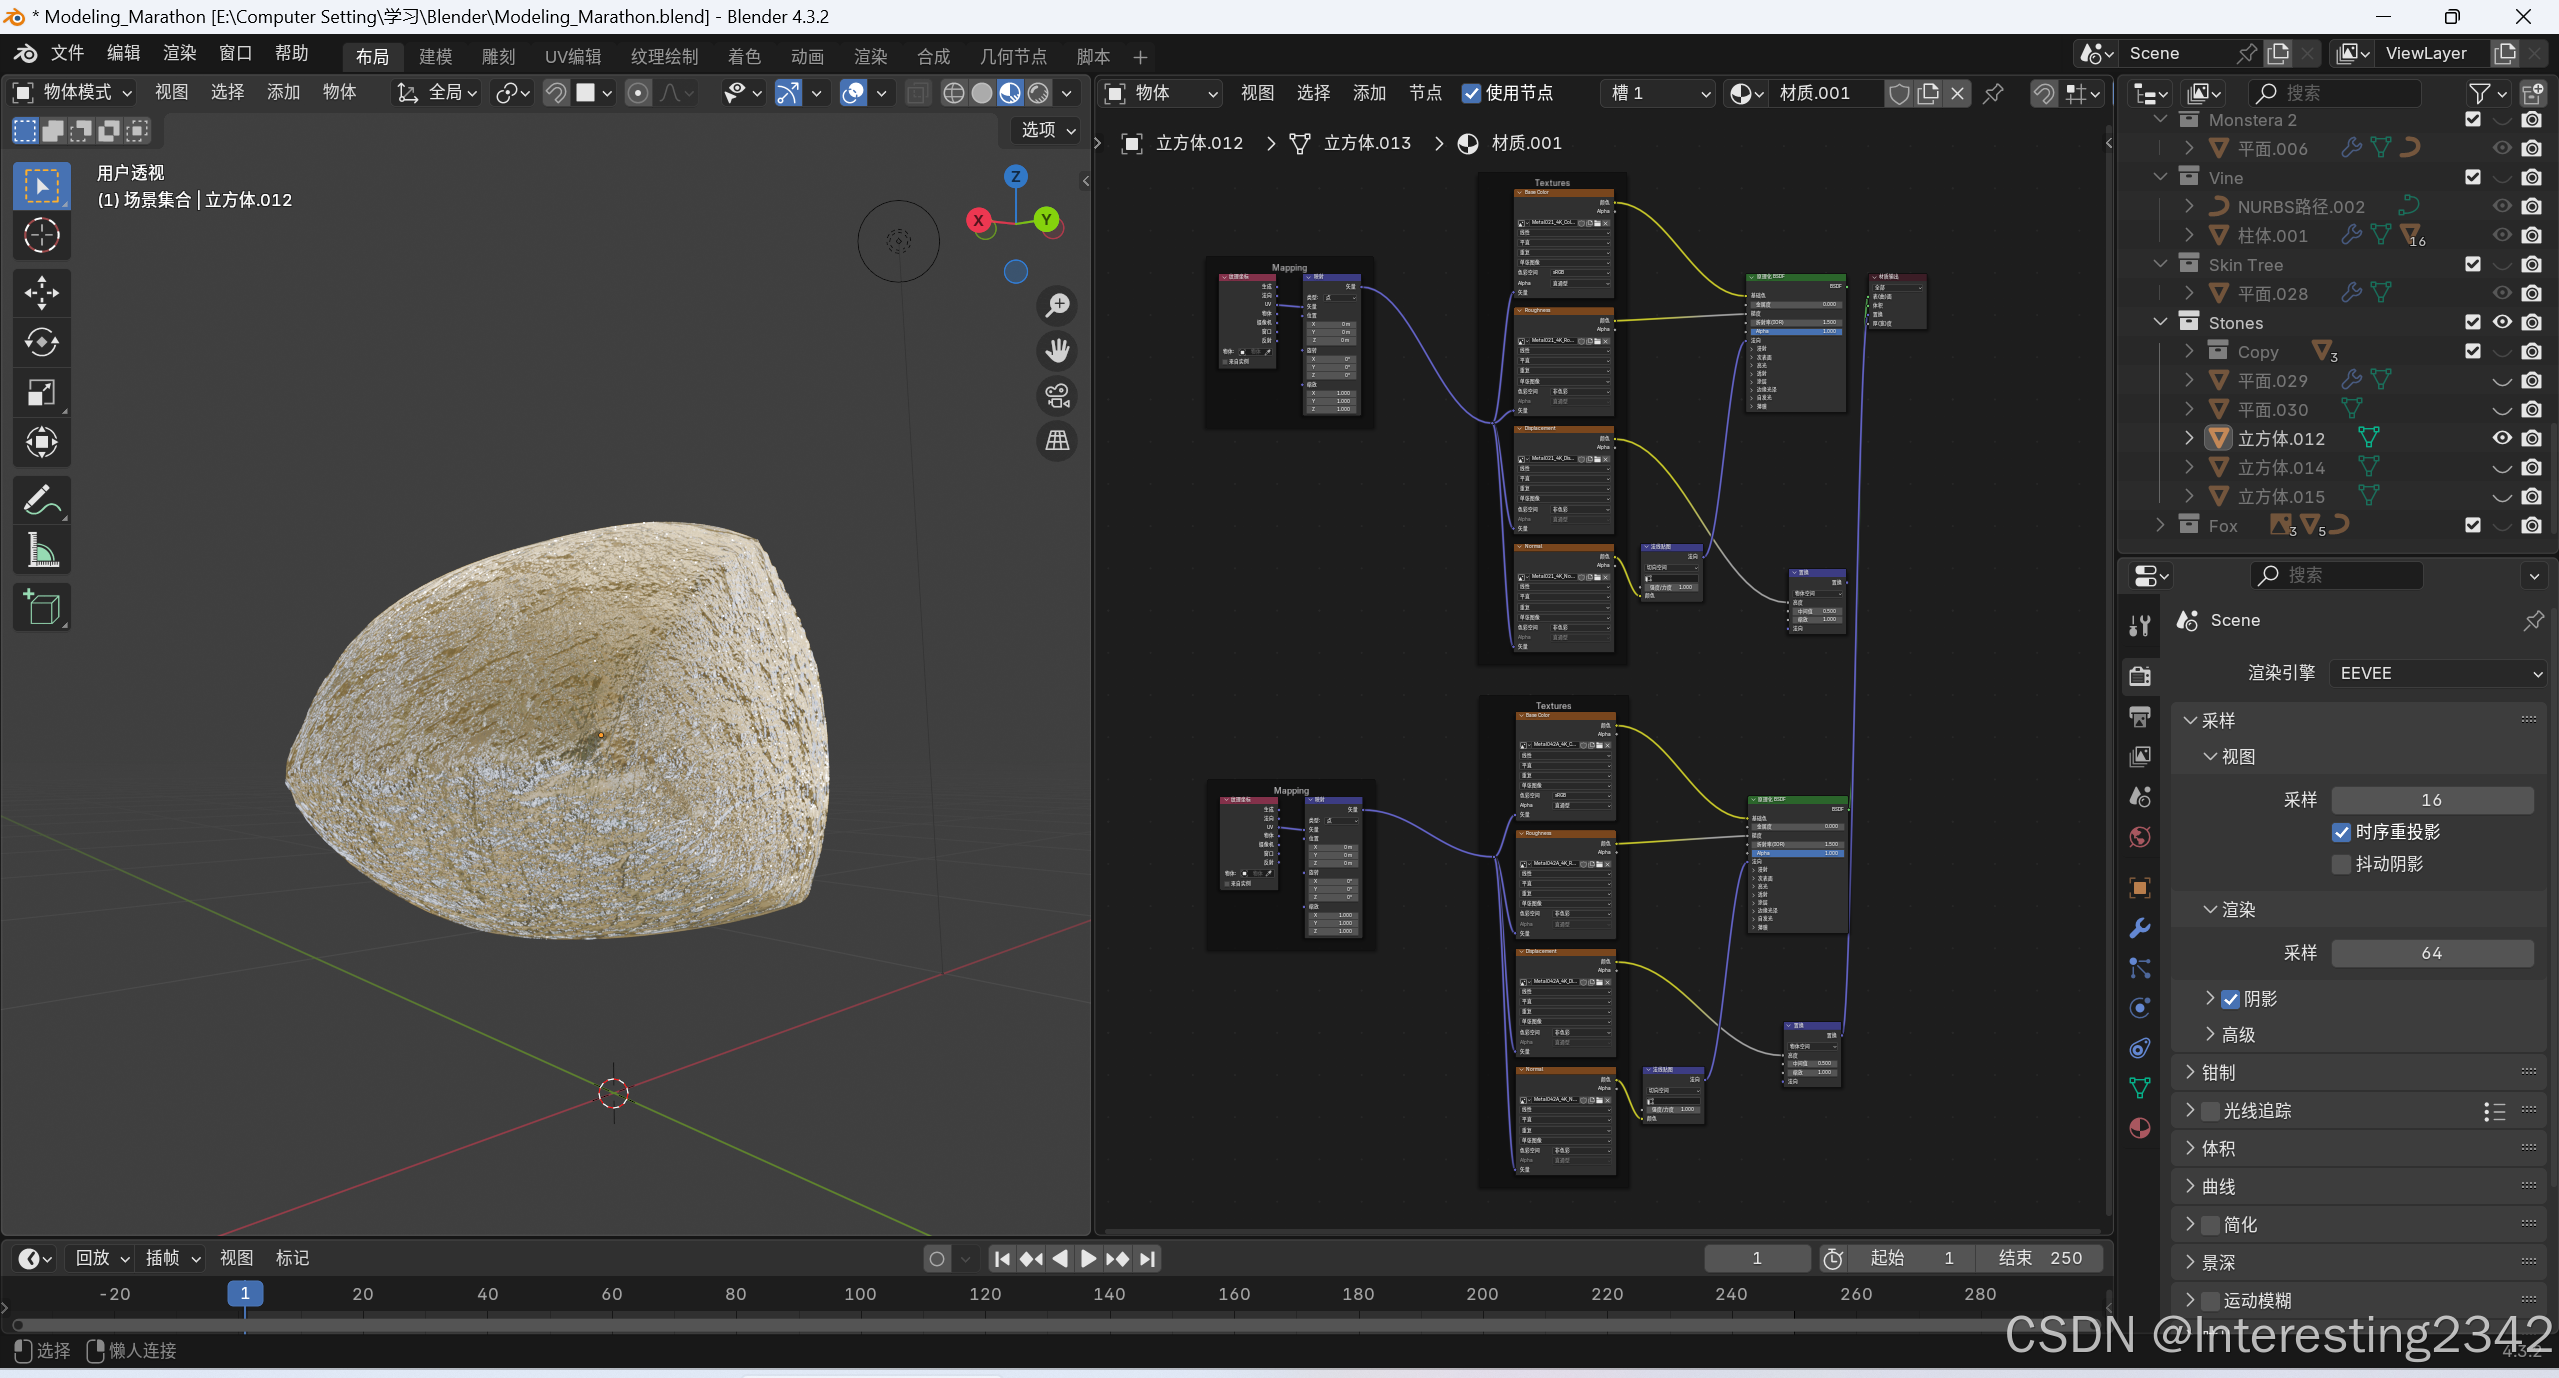The height and width of the screenshot is (1378, 2559).
Task: Click the render 采样 64 field
Action: click(x=2431, y=953)
